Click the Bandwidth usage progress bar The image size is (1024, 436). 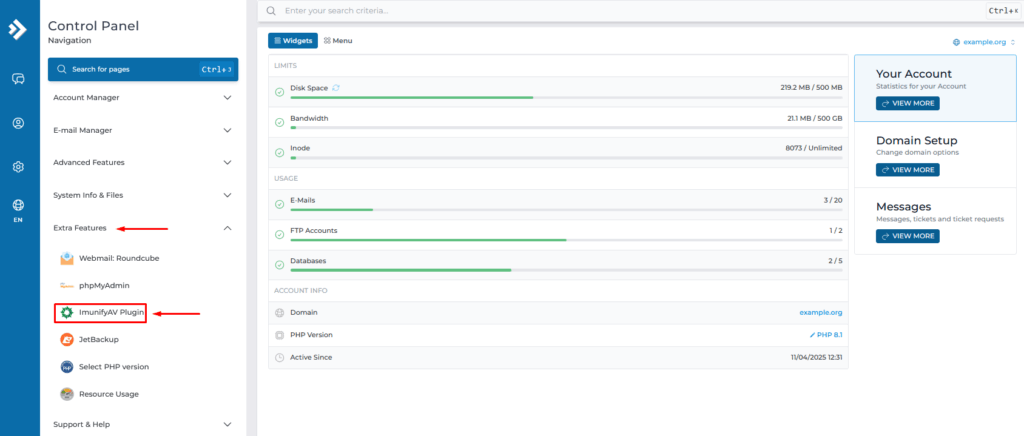(565, 128)
